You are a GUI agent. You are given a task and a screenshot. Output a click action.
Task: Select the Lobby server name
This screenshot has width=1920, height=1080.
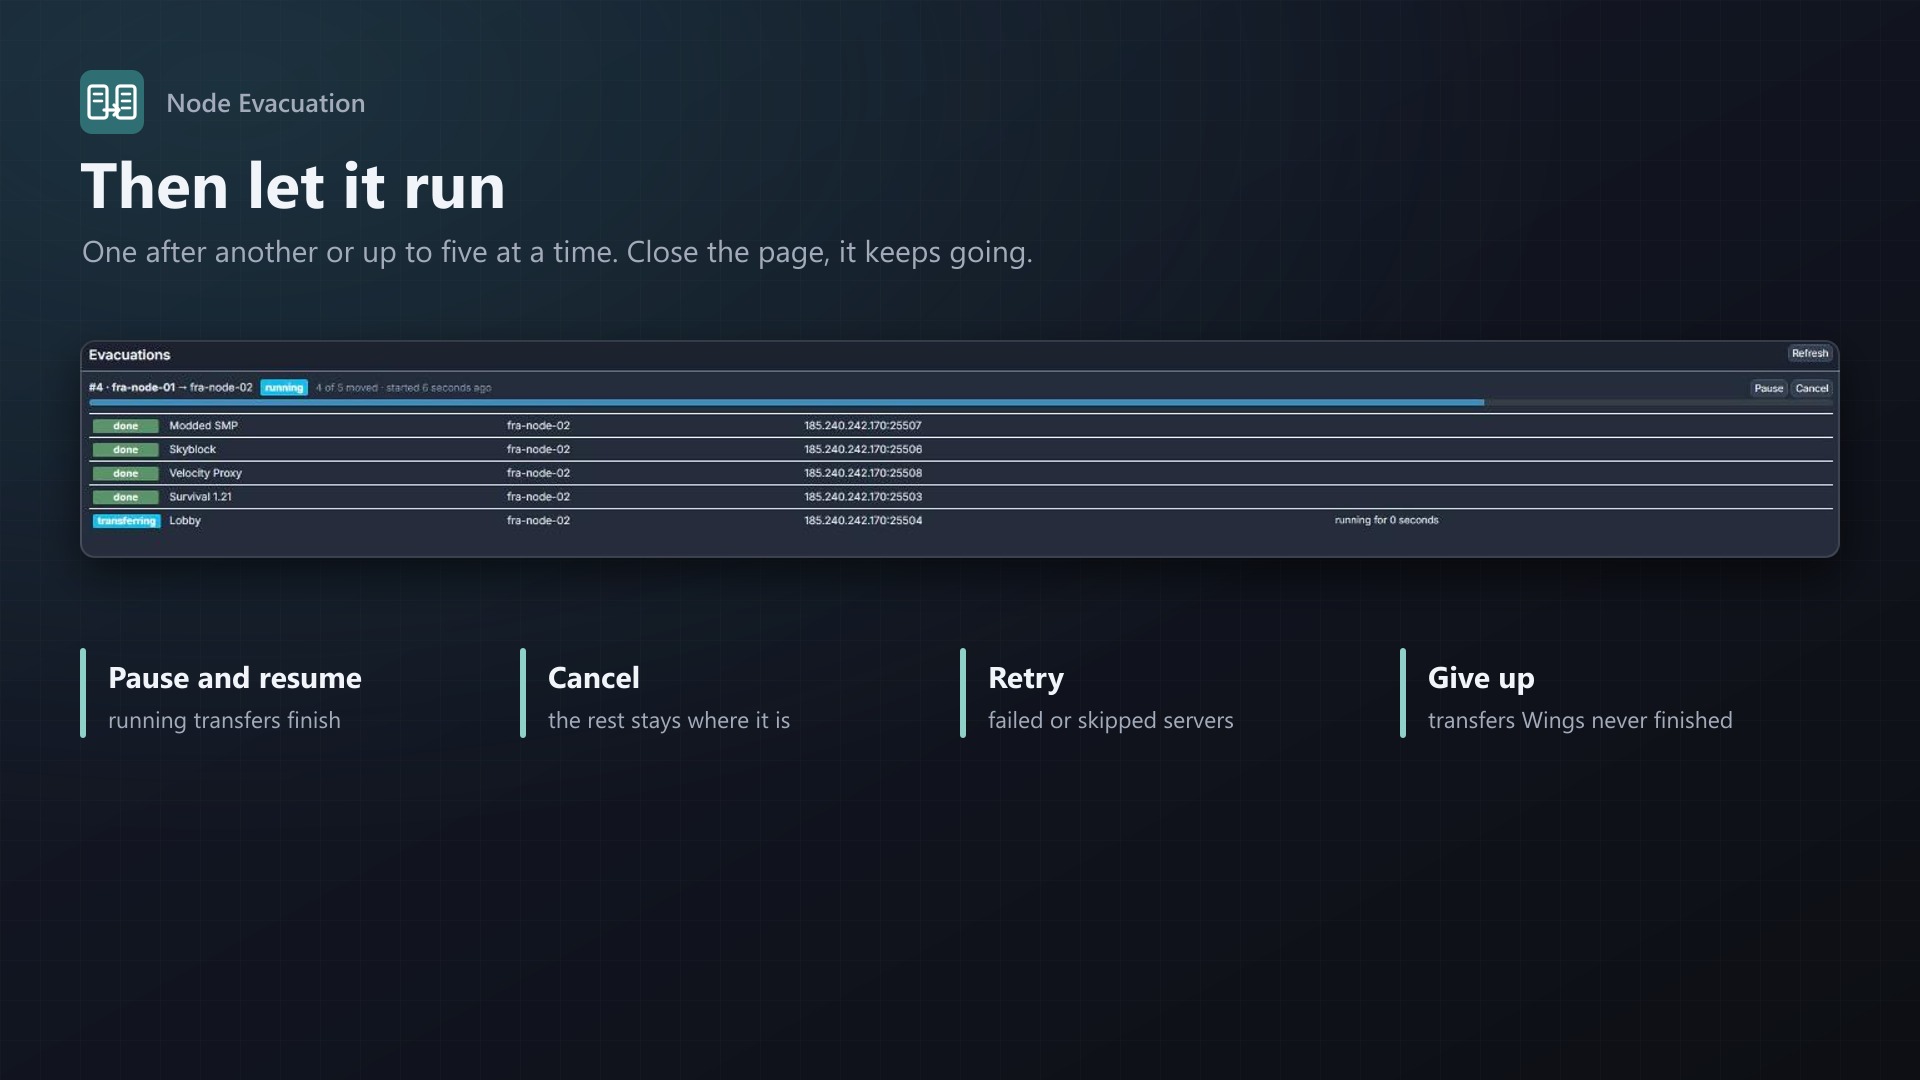[x=185, y=521]
